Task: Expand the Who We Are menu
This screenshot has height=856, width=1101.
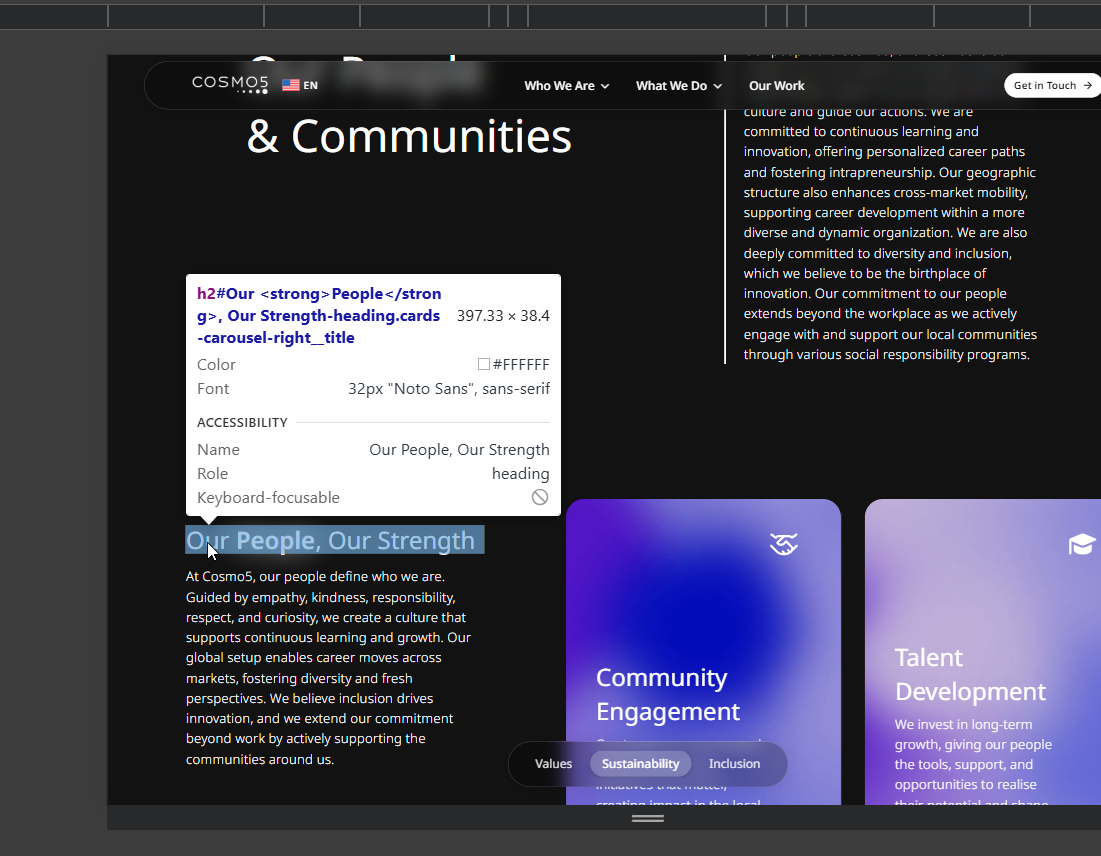Action: (566, 86)
